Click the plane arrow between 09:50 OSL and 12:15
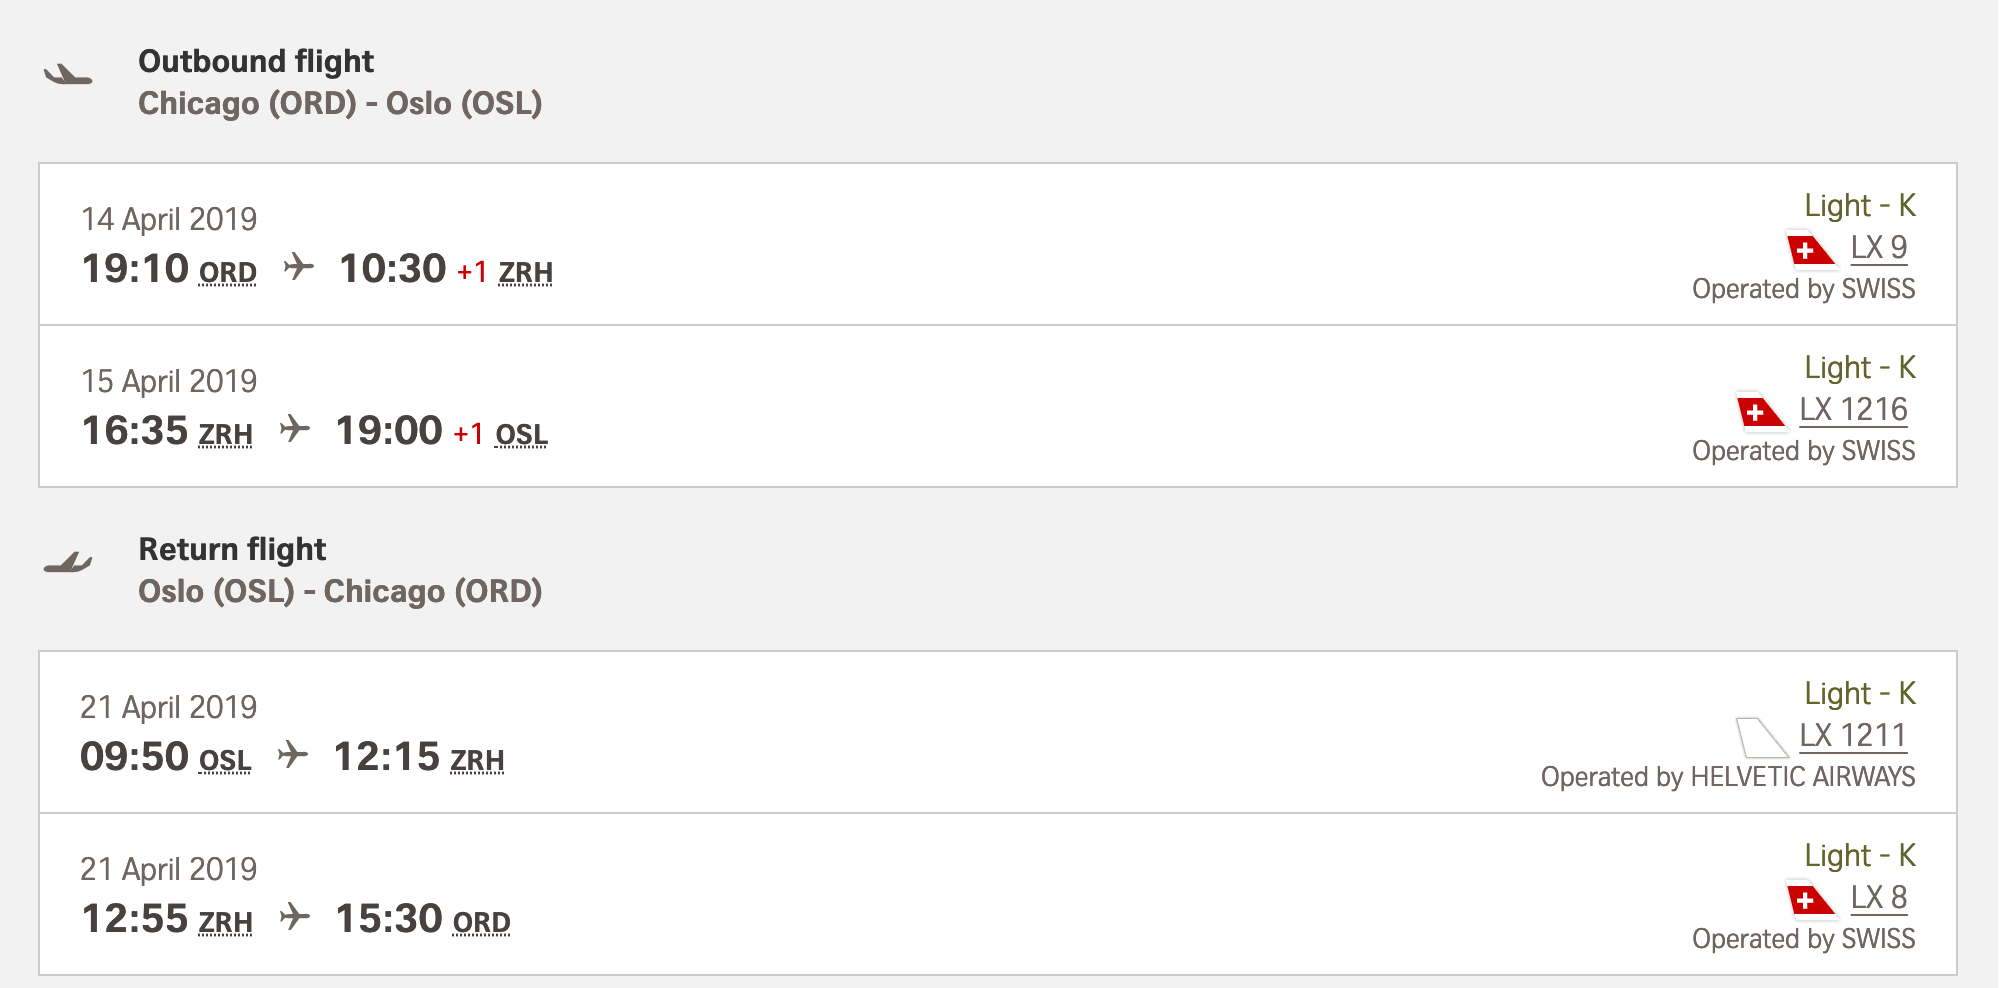This screenshot has height=988, width=2000. pos(292,754)
